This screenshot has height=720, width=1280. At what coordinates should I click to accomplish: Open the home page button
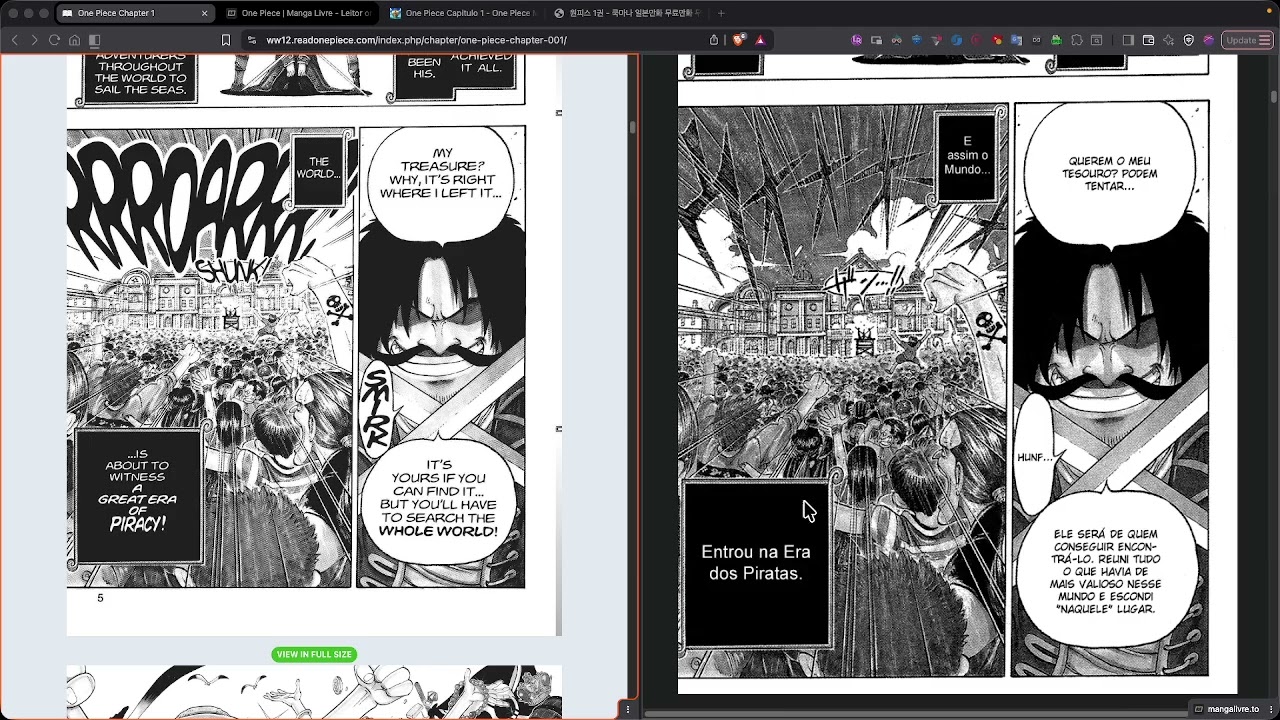point(74,40)
